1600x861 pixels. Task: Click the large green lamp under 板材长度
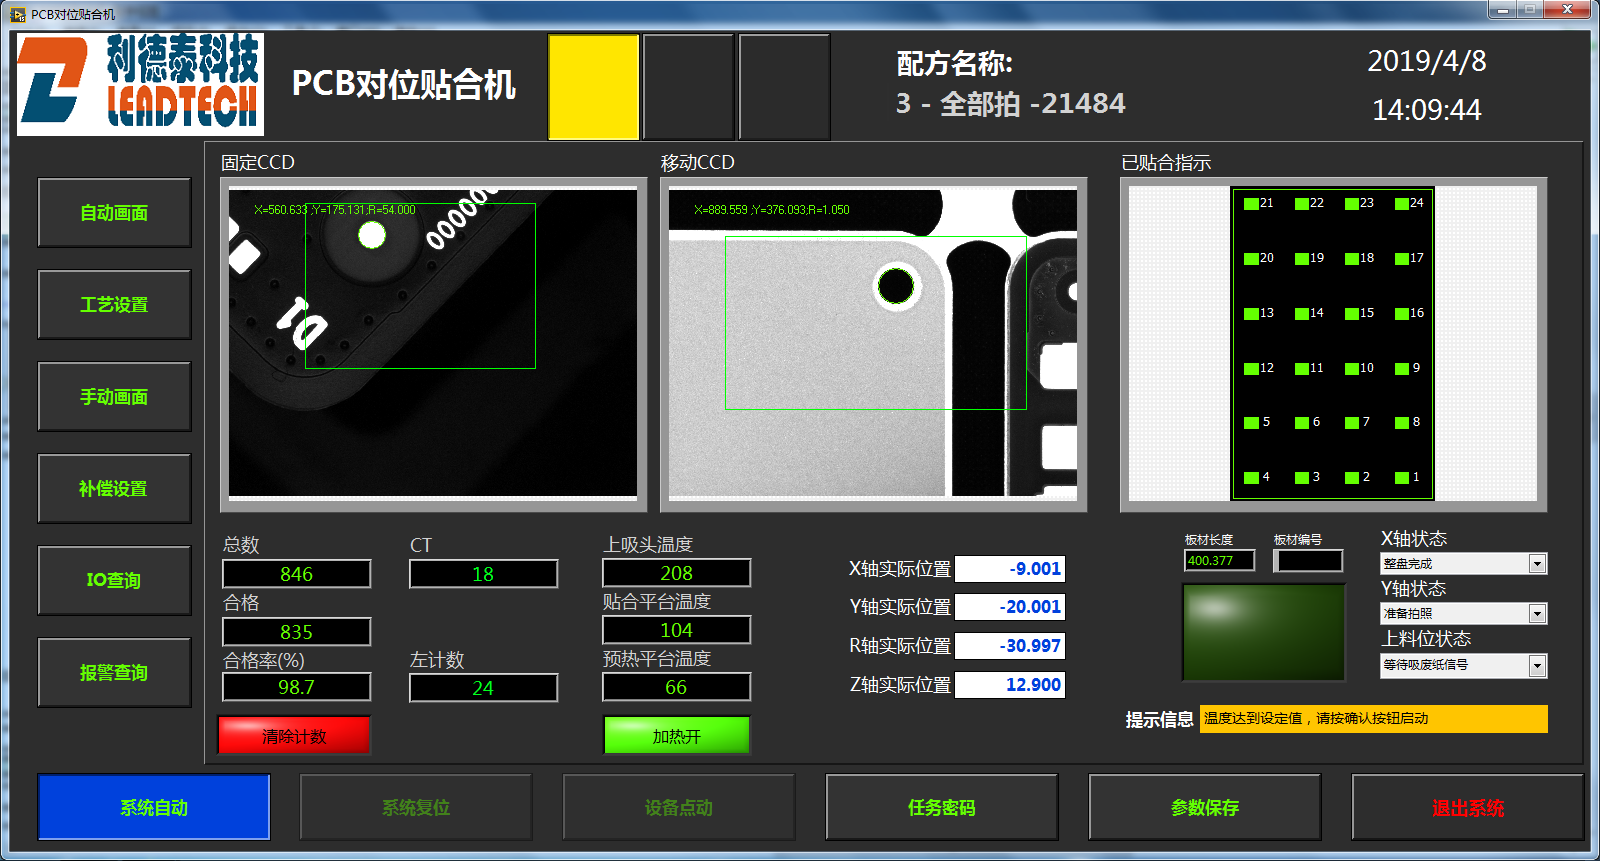(1263, 632)
